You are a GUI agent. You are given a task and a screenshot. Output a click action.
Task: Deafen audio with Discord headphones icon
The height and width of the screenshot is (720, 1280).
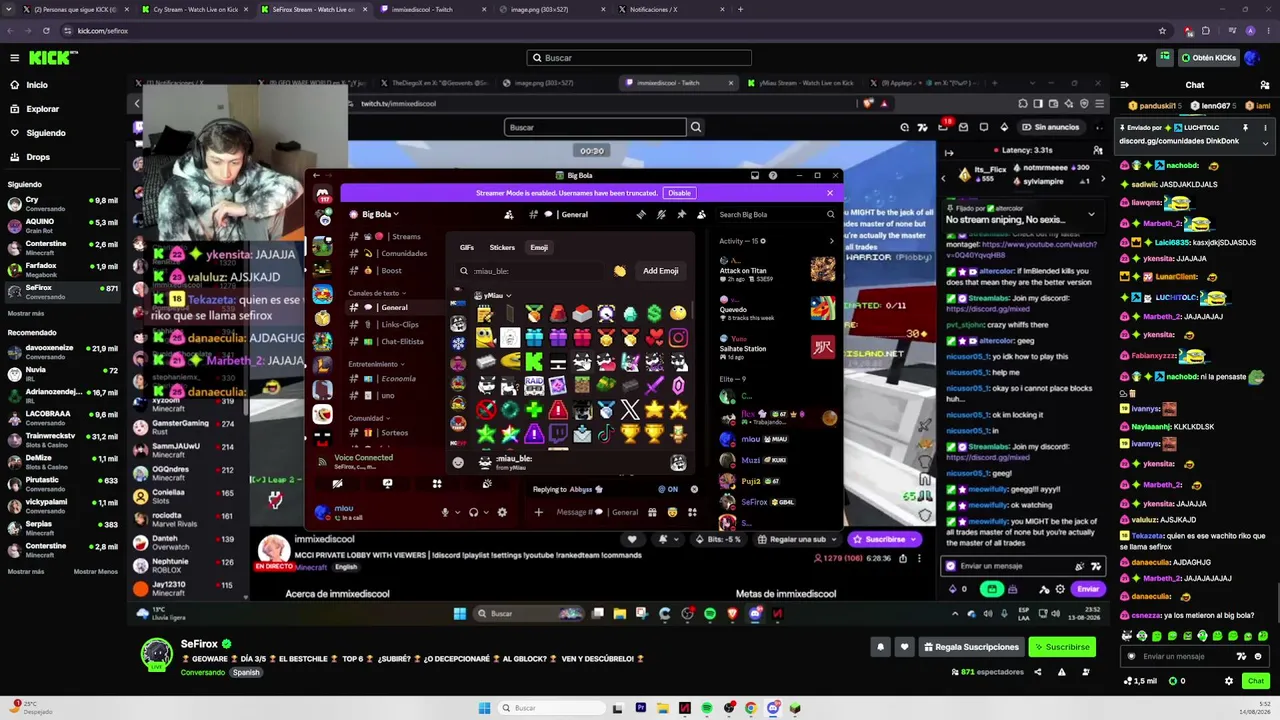[473, 512]
